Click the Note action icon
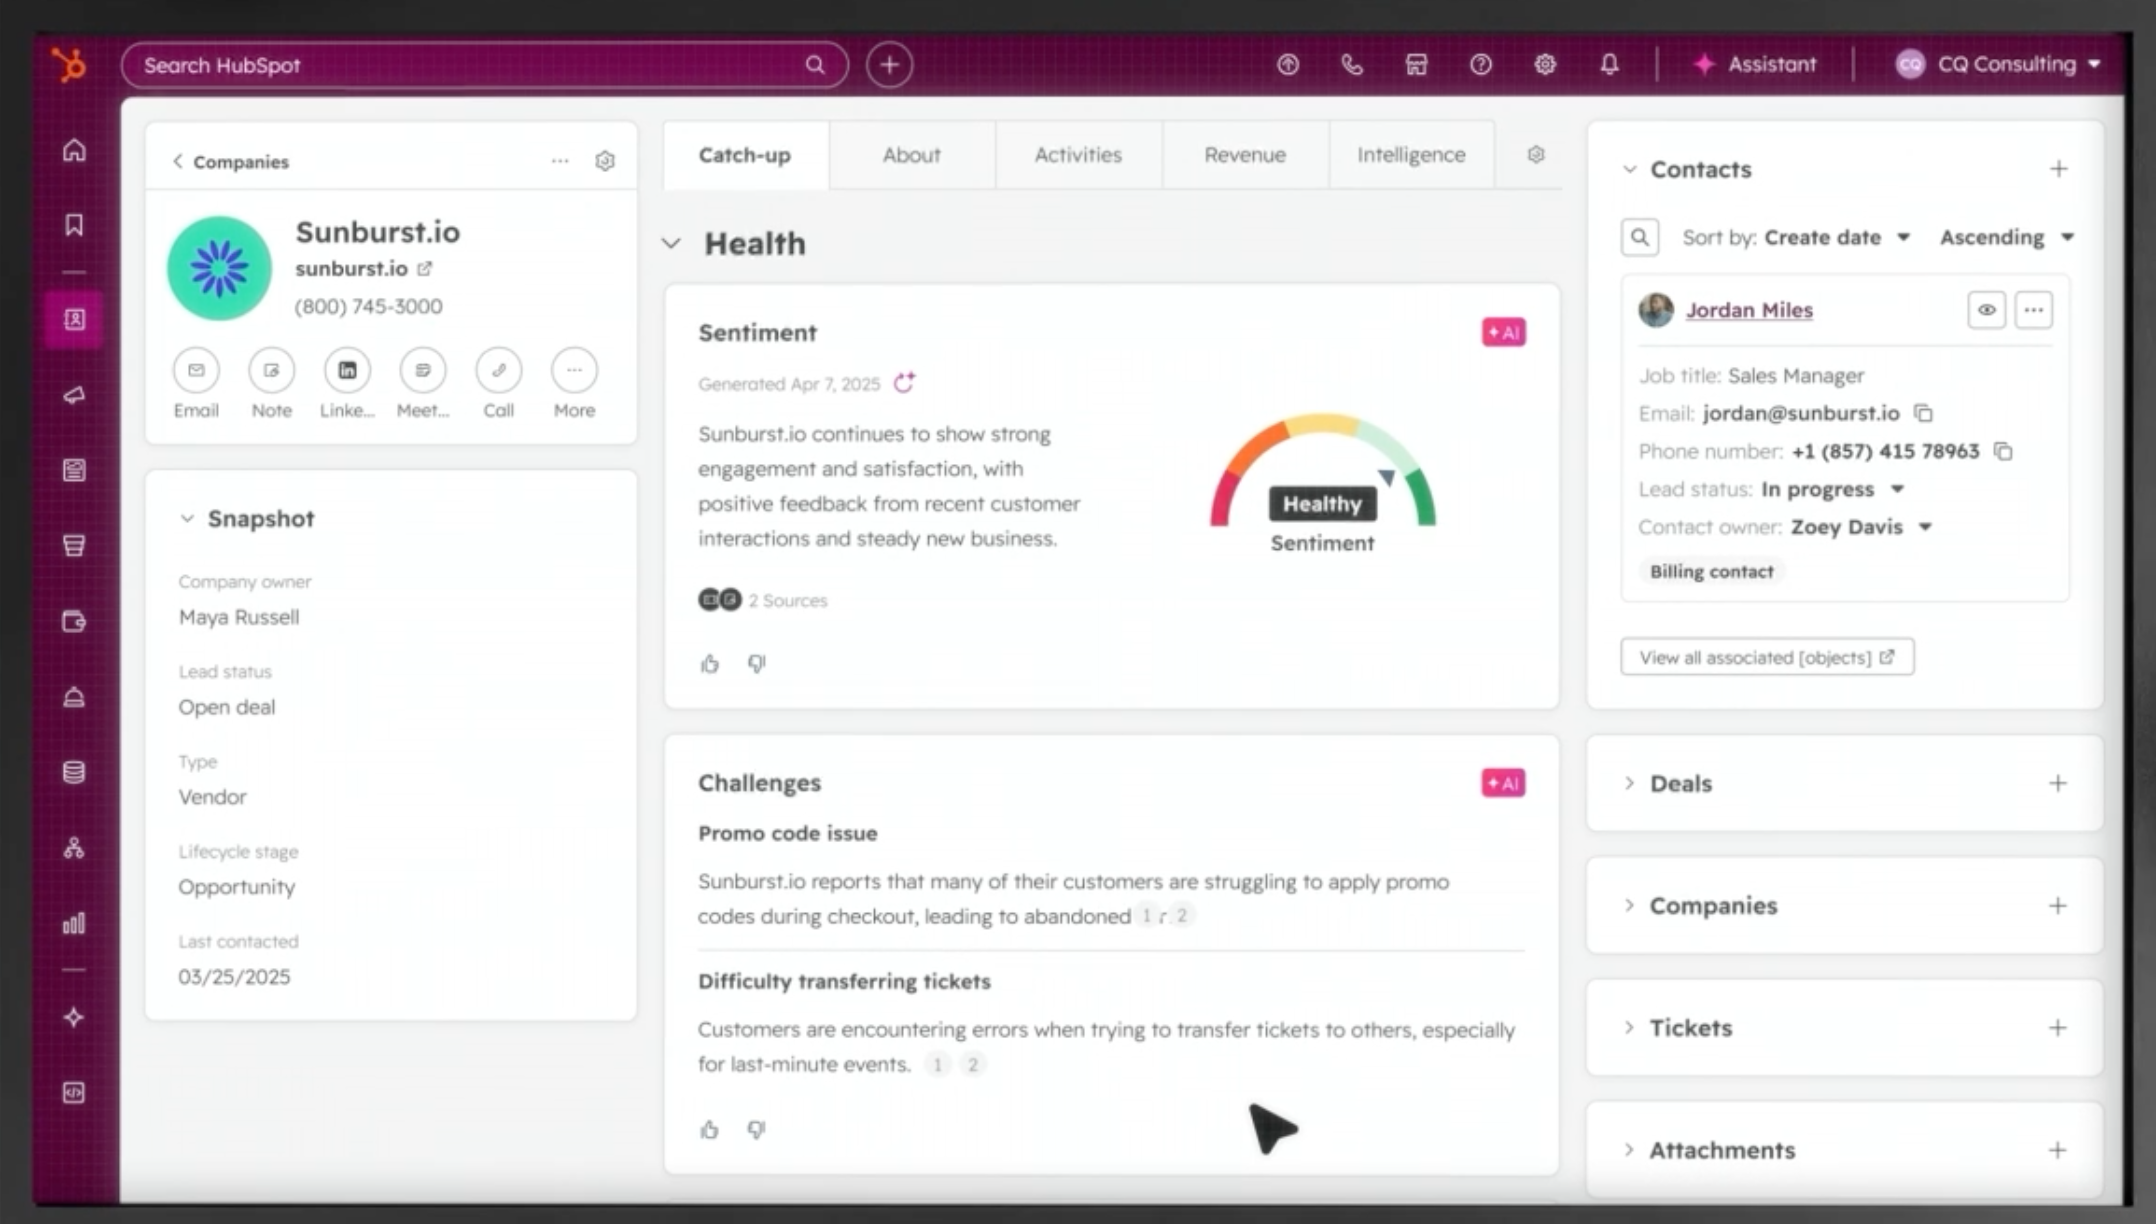This screenshot has width=2156, height=1224. tap(272, 370)
